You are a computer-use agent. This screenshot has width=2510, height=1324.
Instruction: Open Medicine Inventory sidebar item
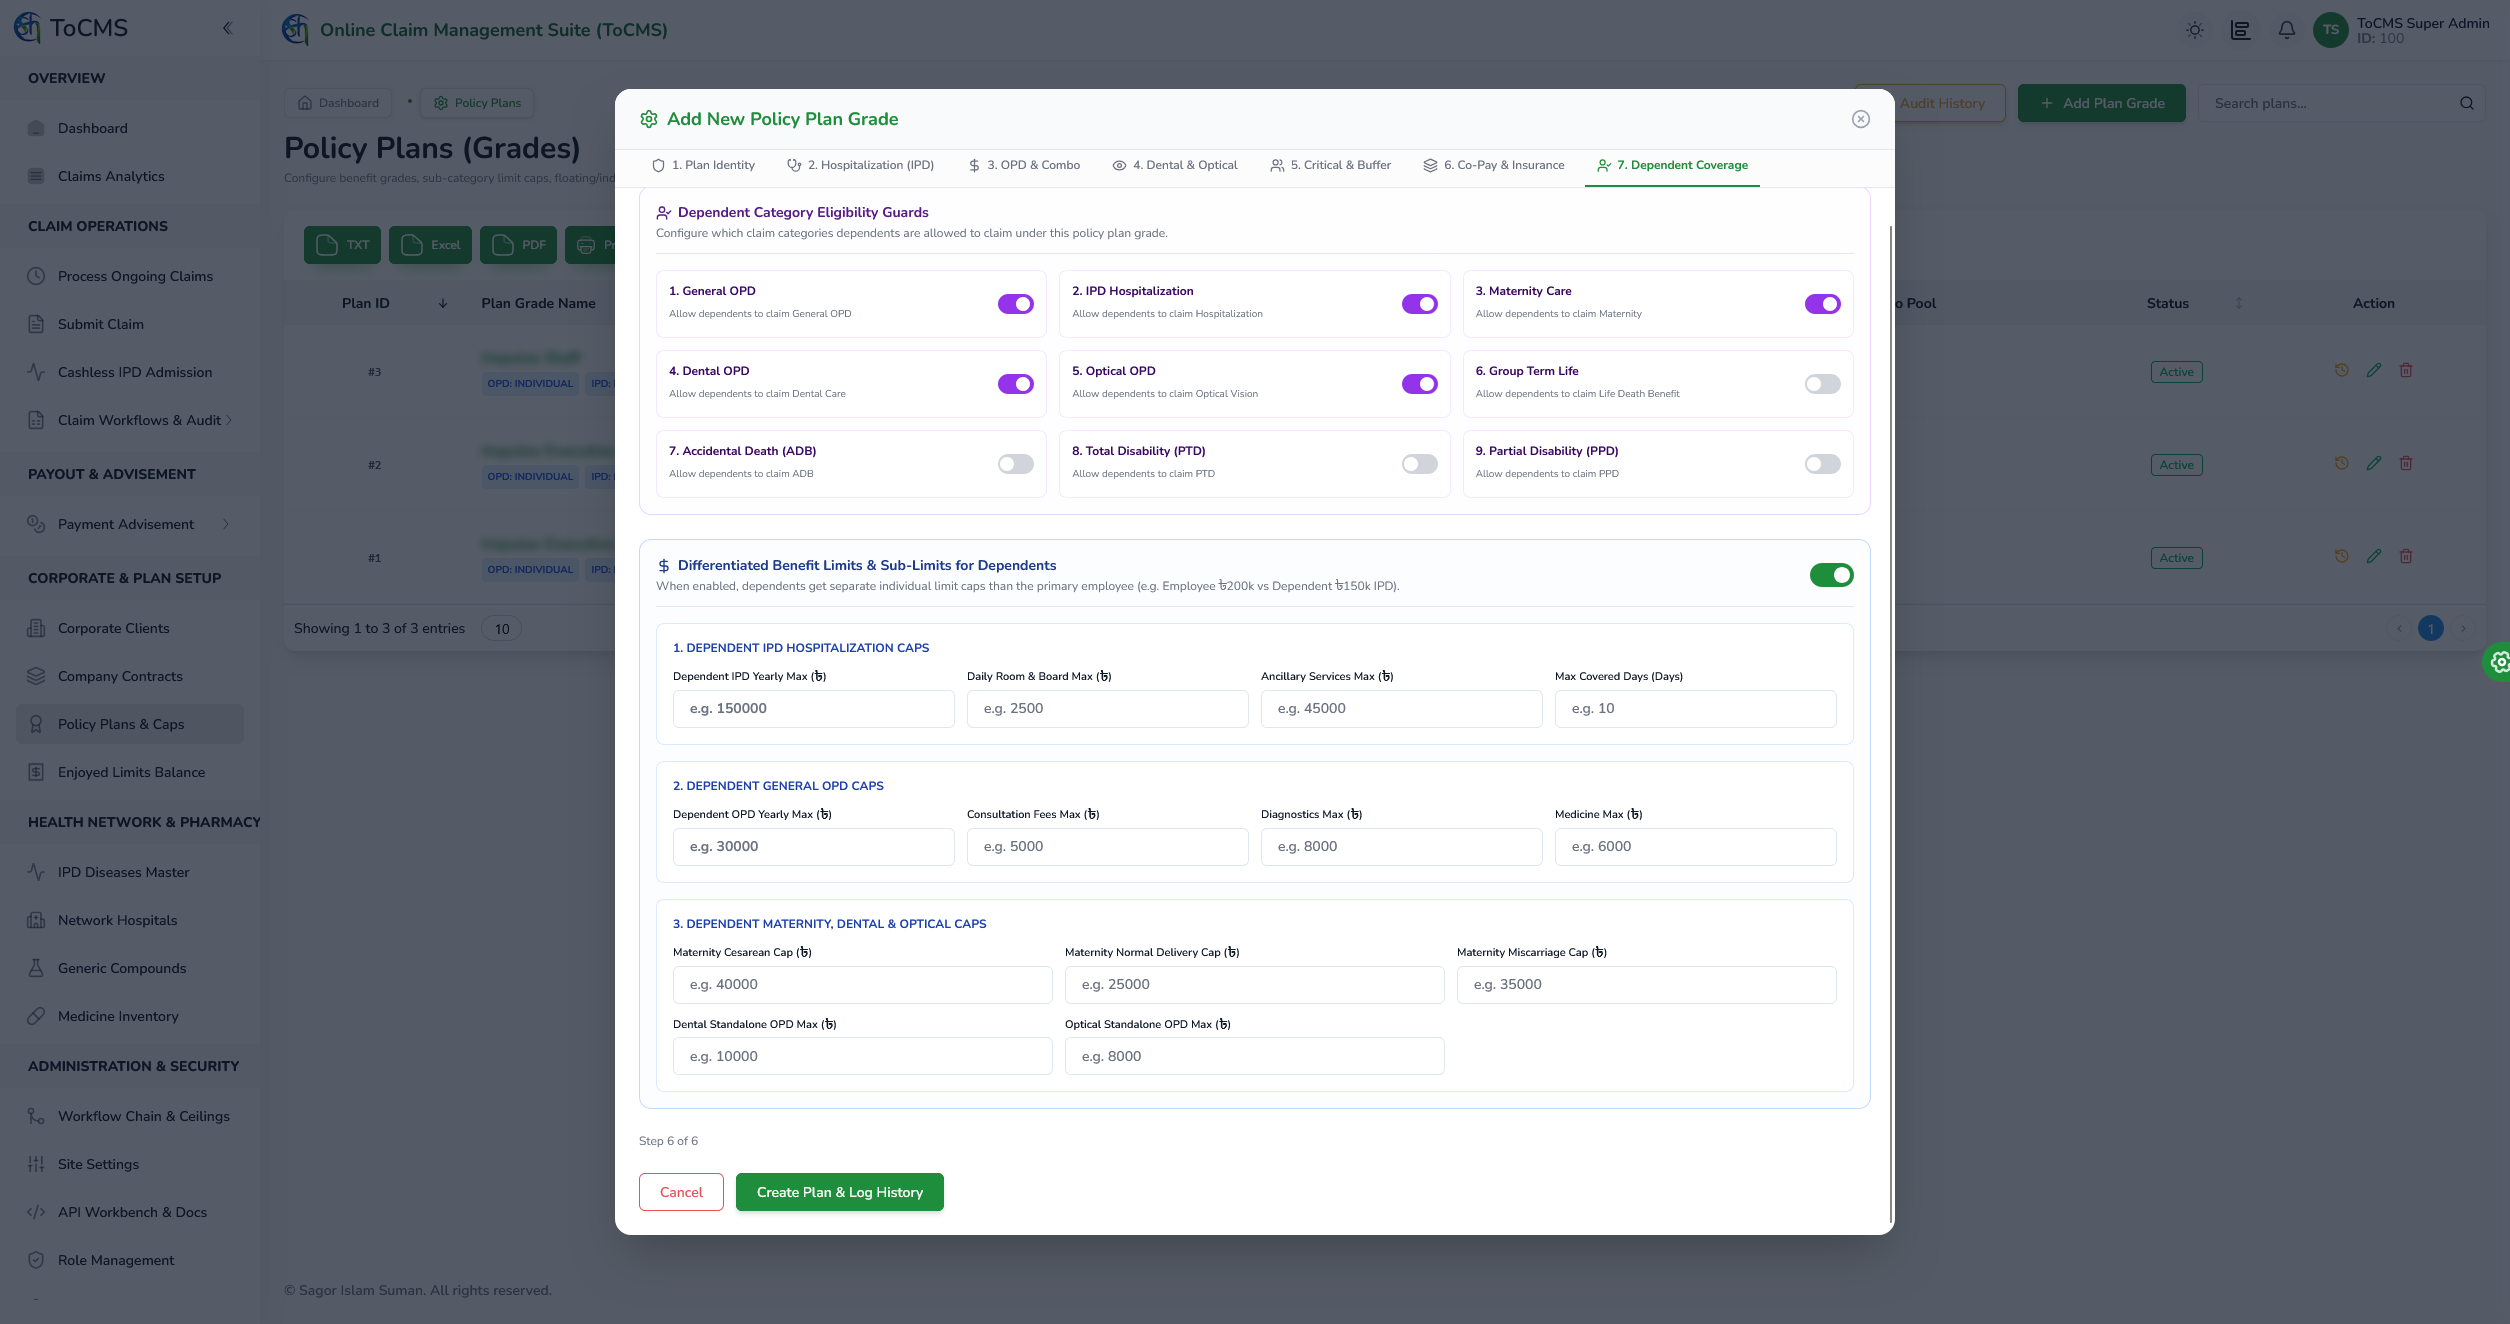[x=130, y=1016]
